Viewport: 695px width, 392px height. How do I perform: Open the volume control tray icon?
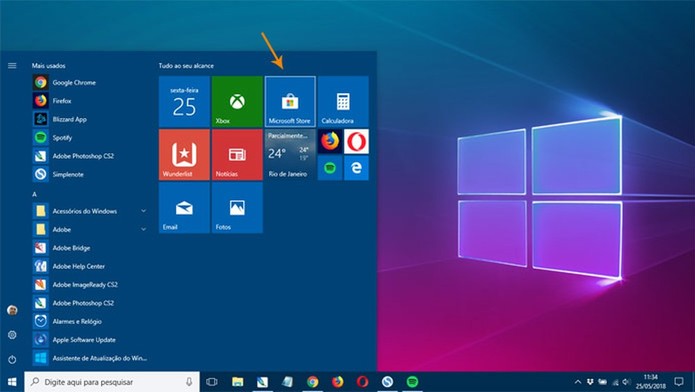coord(626,382)
